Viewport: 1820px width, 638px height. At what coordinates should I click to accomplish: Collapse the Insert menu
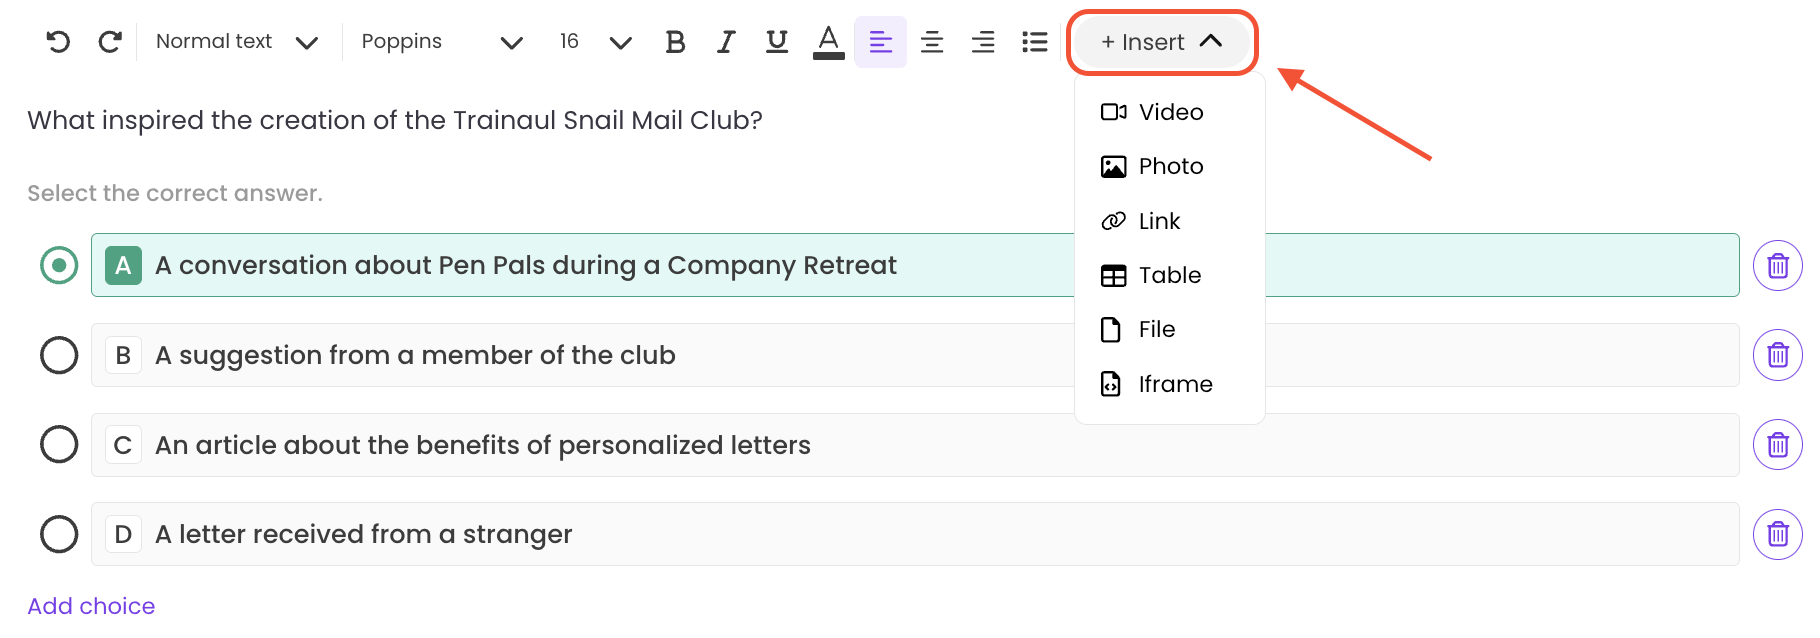pyautogui.click(x=1162, y=41)
